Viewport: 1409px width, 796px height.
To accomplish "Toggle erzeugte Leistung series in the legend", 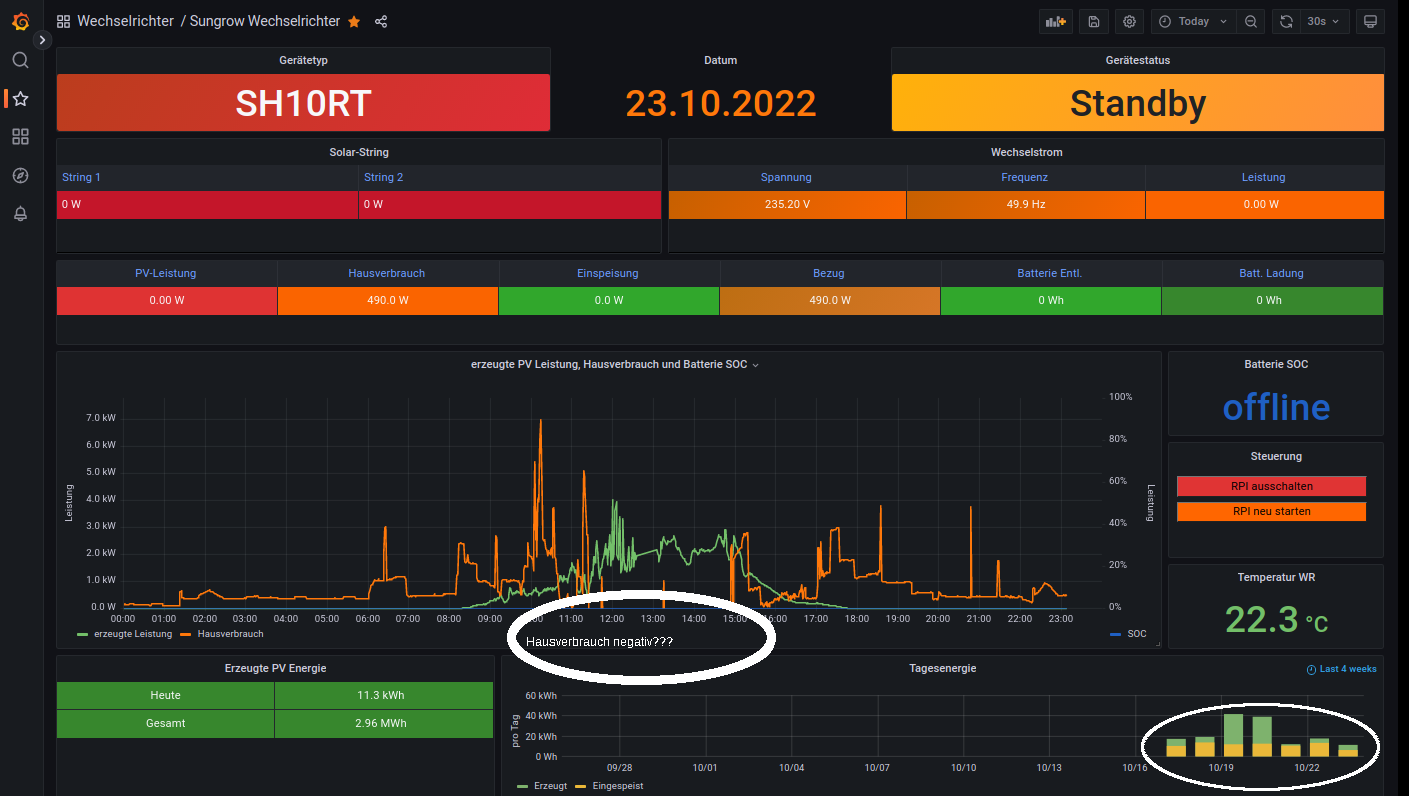I will pos(132,634).
